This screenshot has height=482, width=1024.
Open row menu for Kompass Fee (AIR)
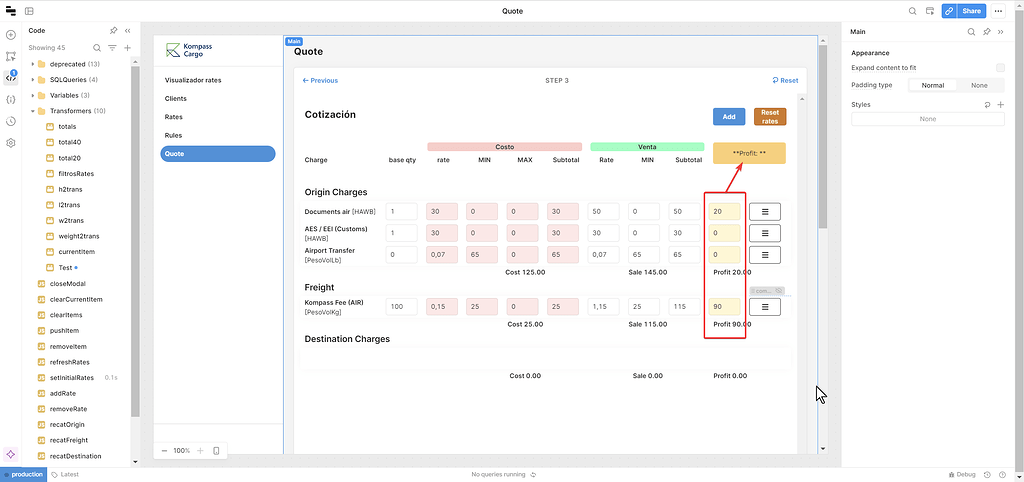click(x=765, y=307)
